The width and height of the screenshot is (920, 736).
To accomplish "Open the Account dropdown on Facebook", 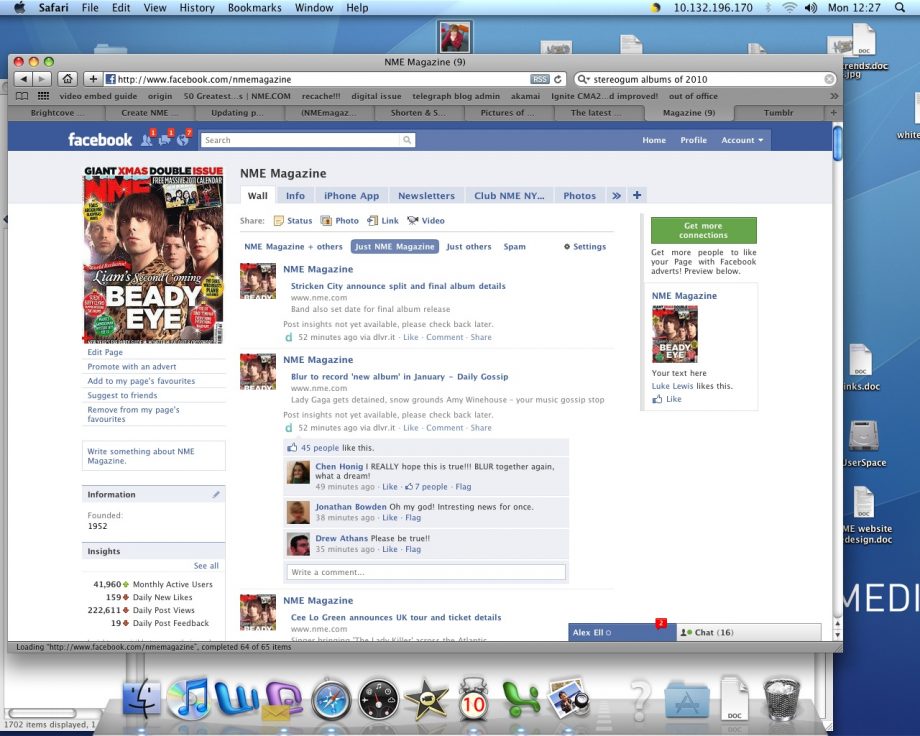I will tap(742, 140).
